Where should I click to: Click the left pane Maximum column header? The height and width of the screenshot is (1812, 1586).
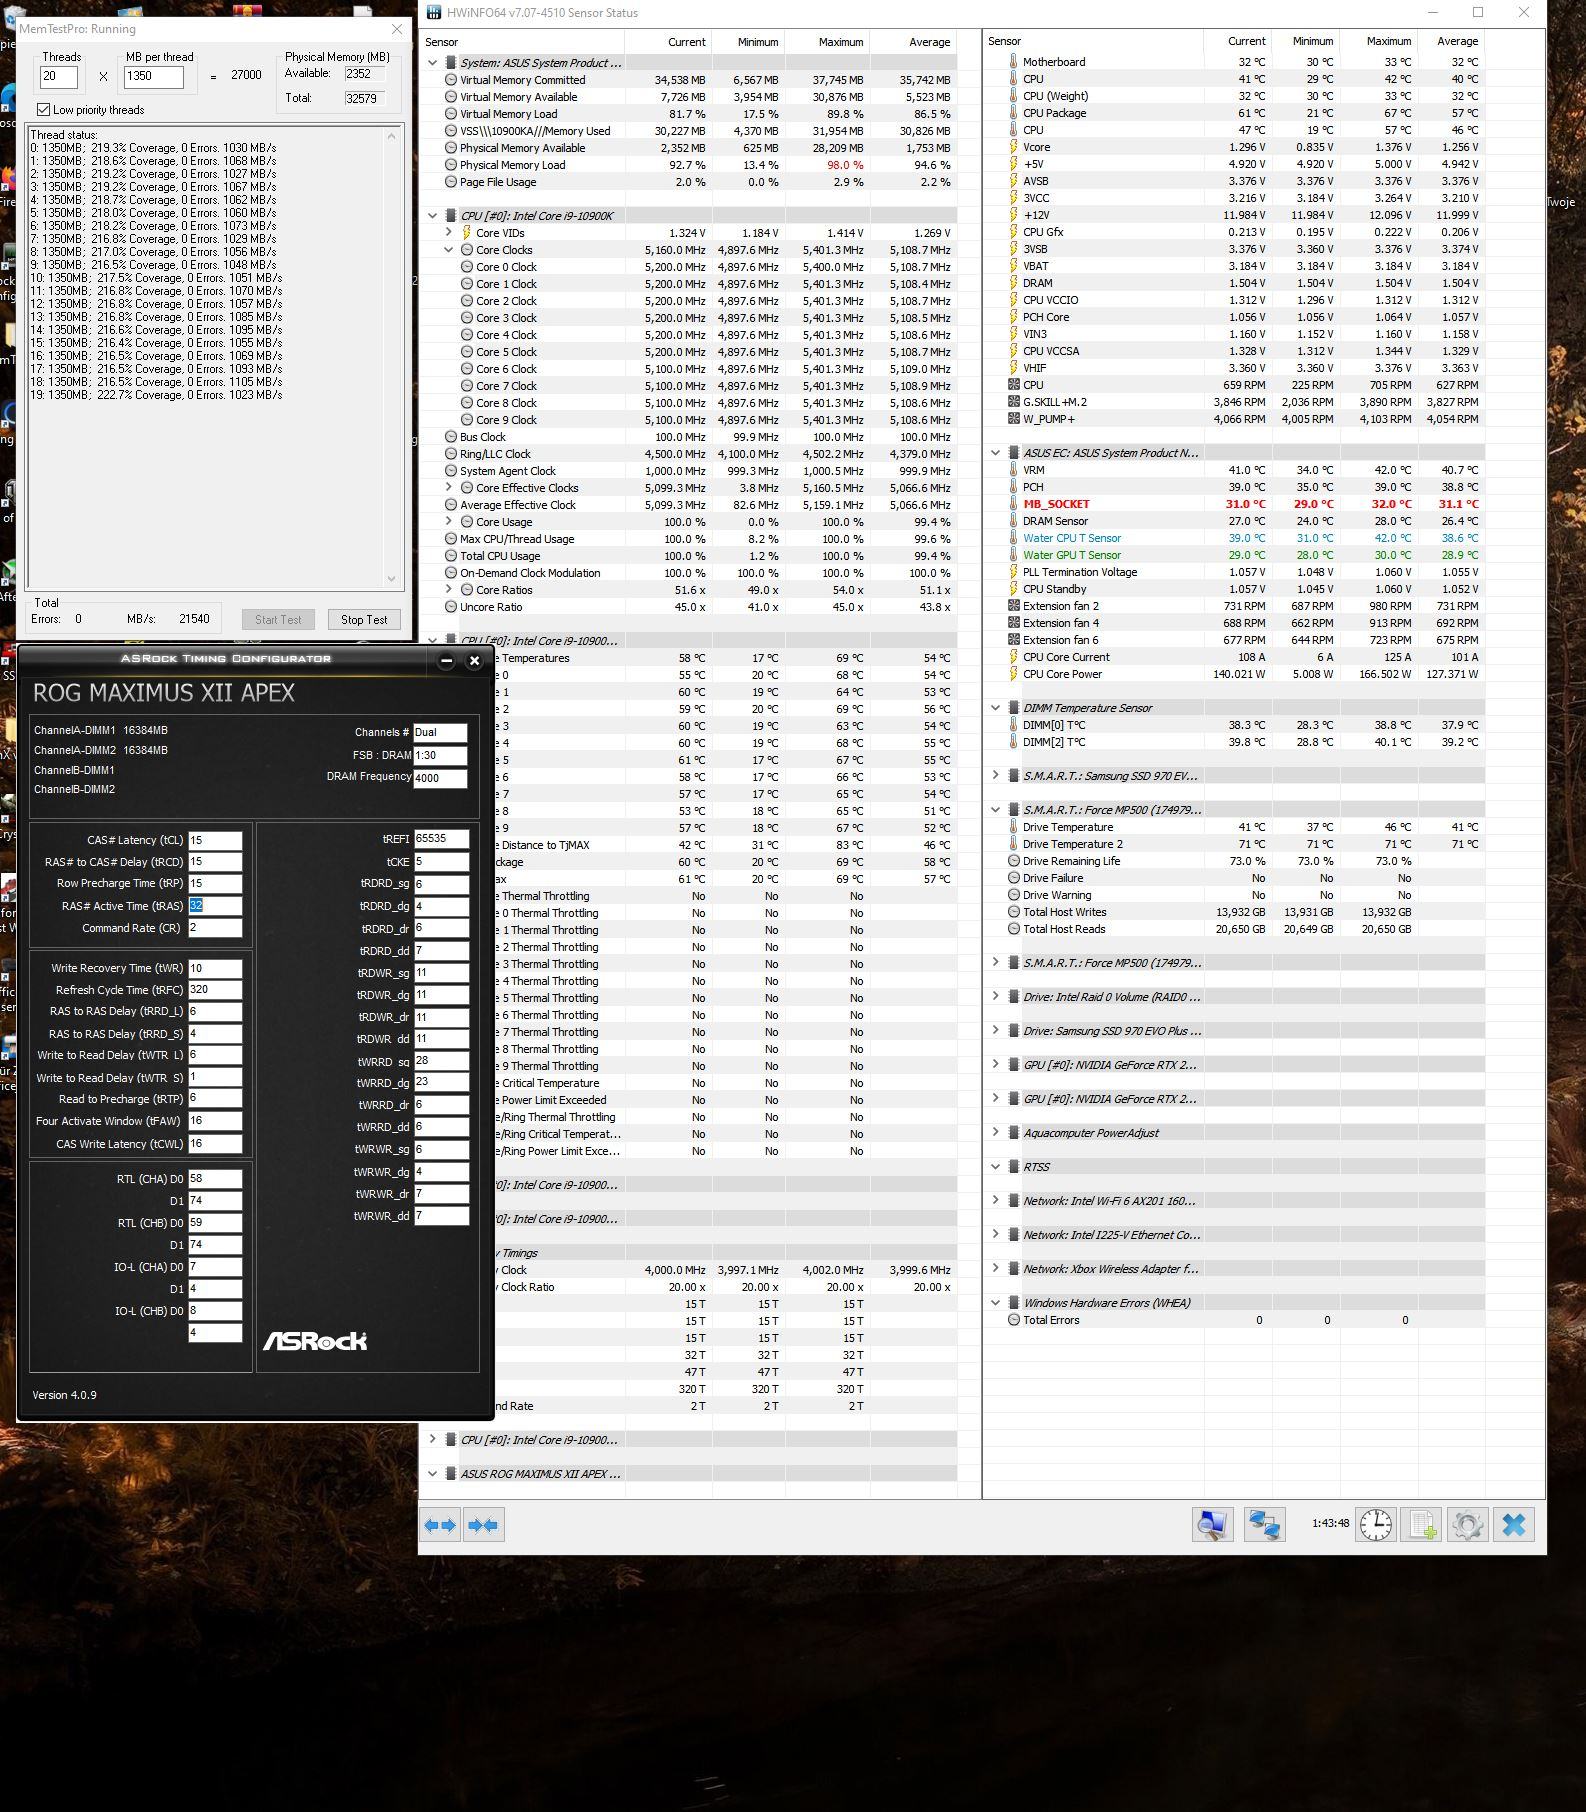click(x=827, y=42)
